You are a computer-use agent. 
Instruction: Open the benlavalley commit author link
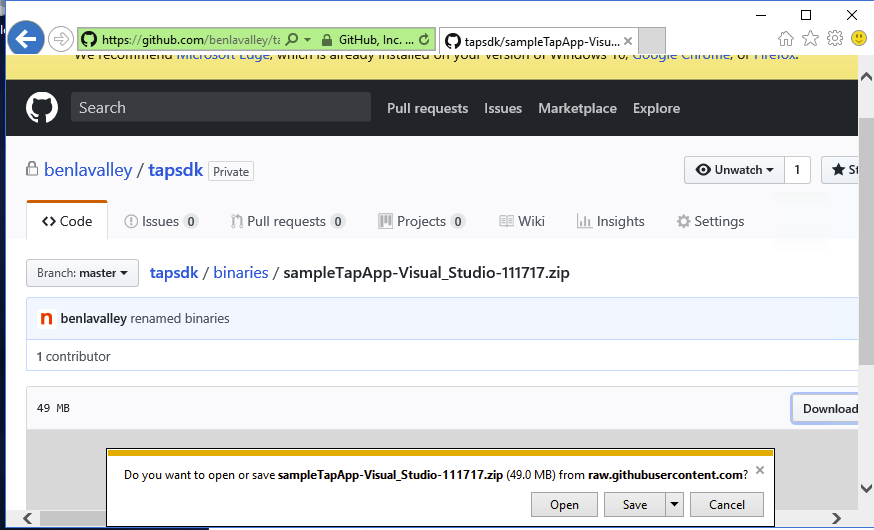coord(94,319)
